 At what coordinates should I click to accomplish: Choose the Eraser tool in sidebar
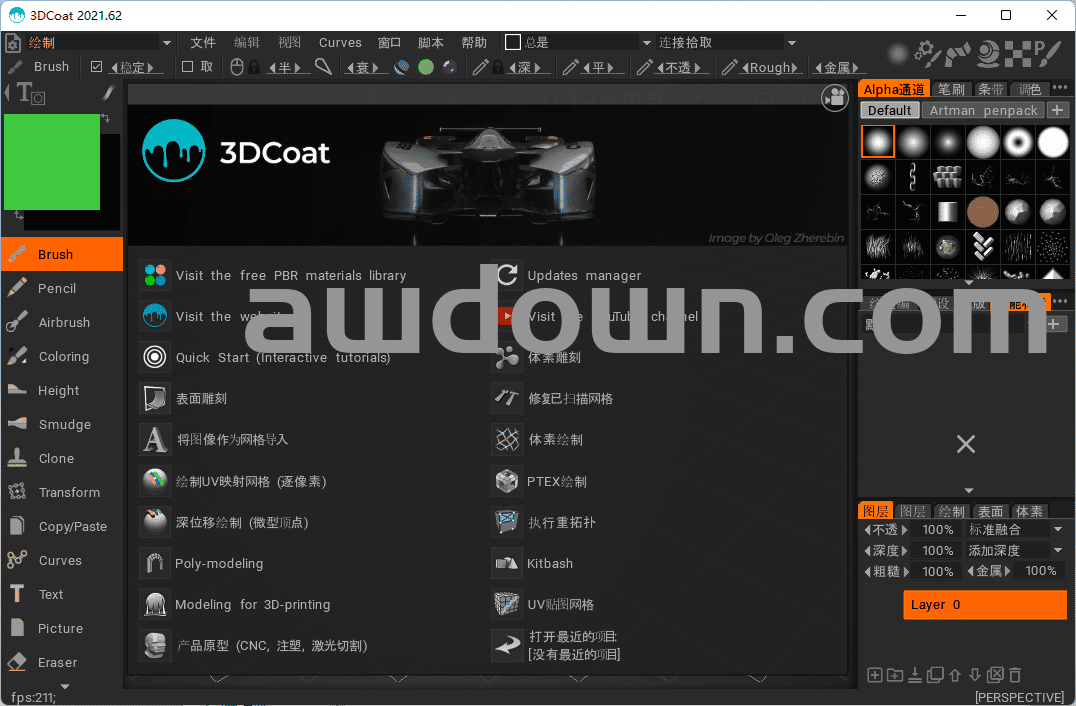coord(57,662)
